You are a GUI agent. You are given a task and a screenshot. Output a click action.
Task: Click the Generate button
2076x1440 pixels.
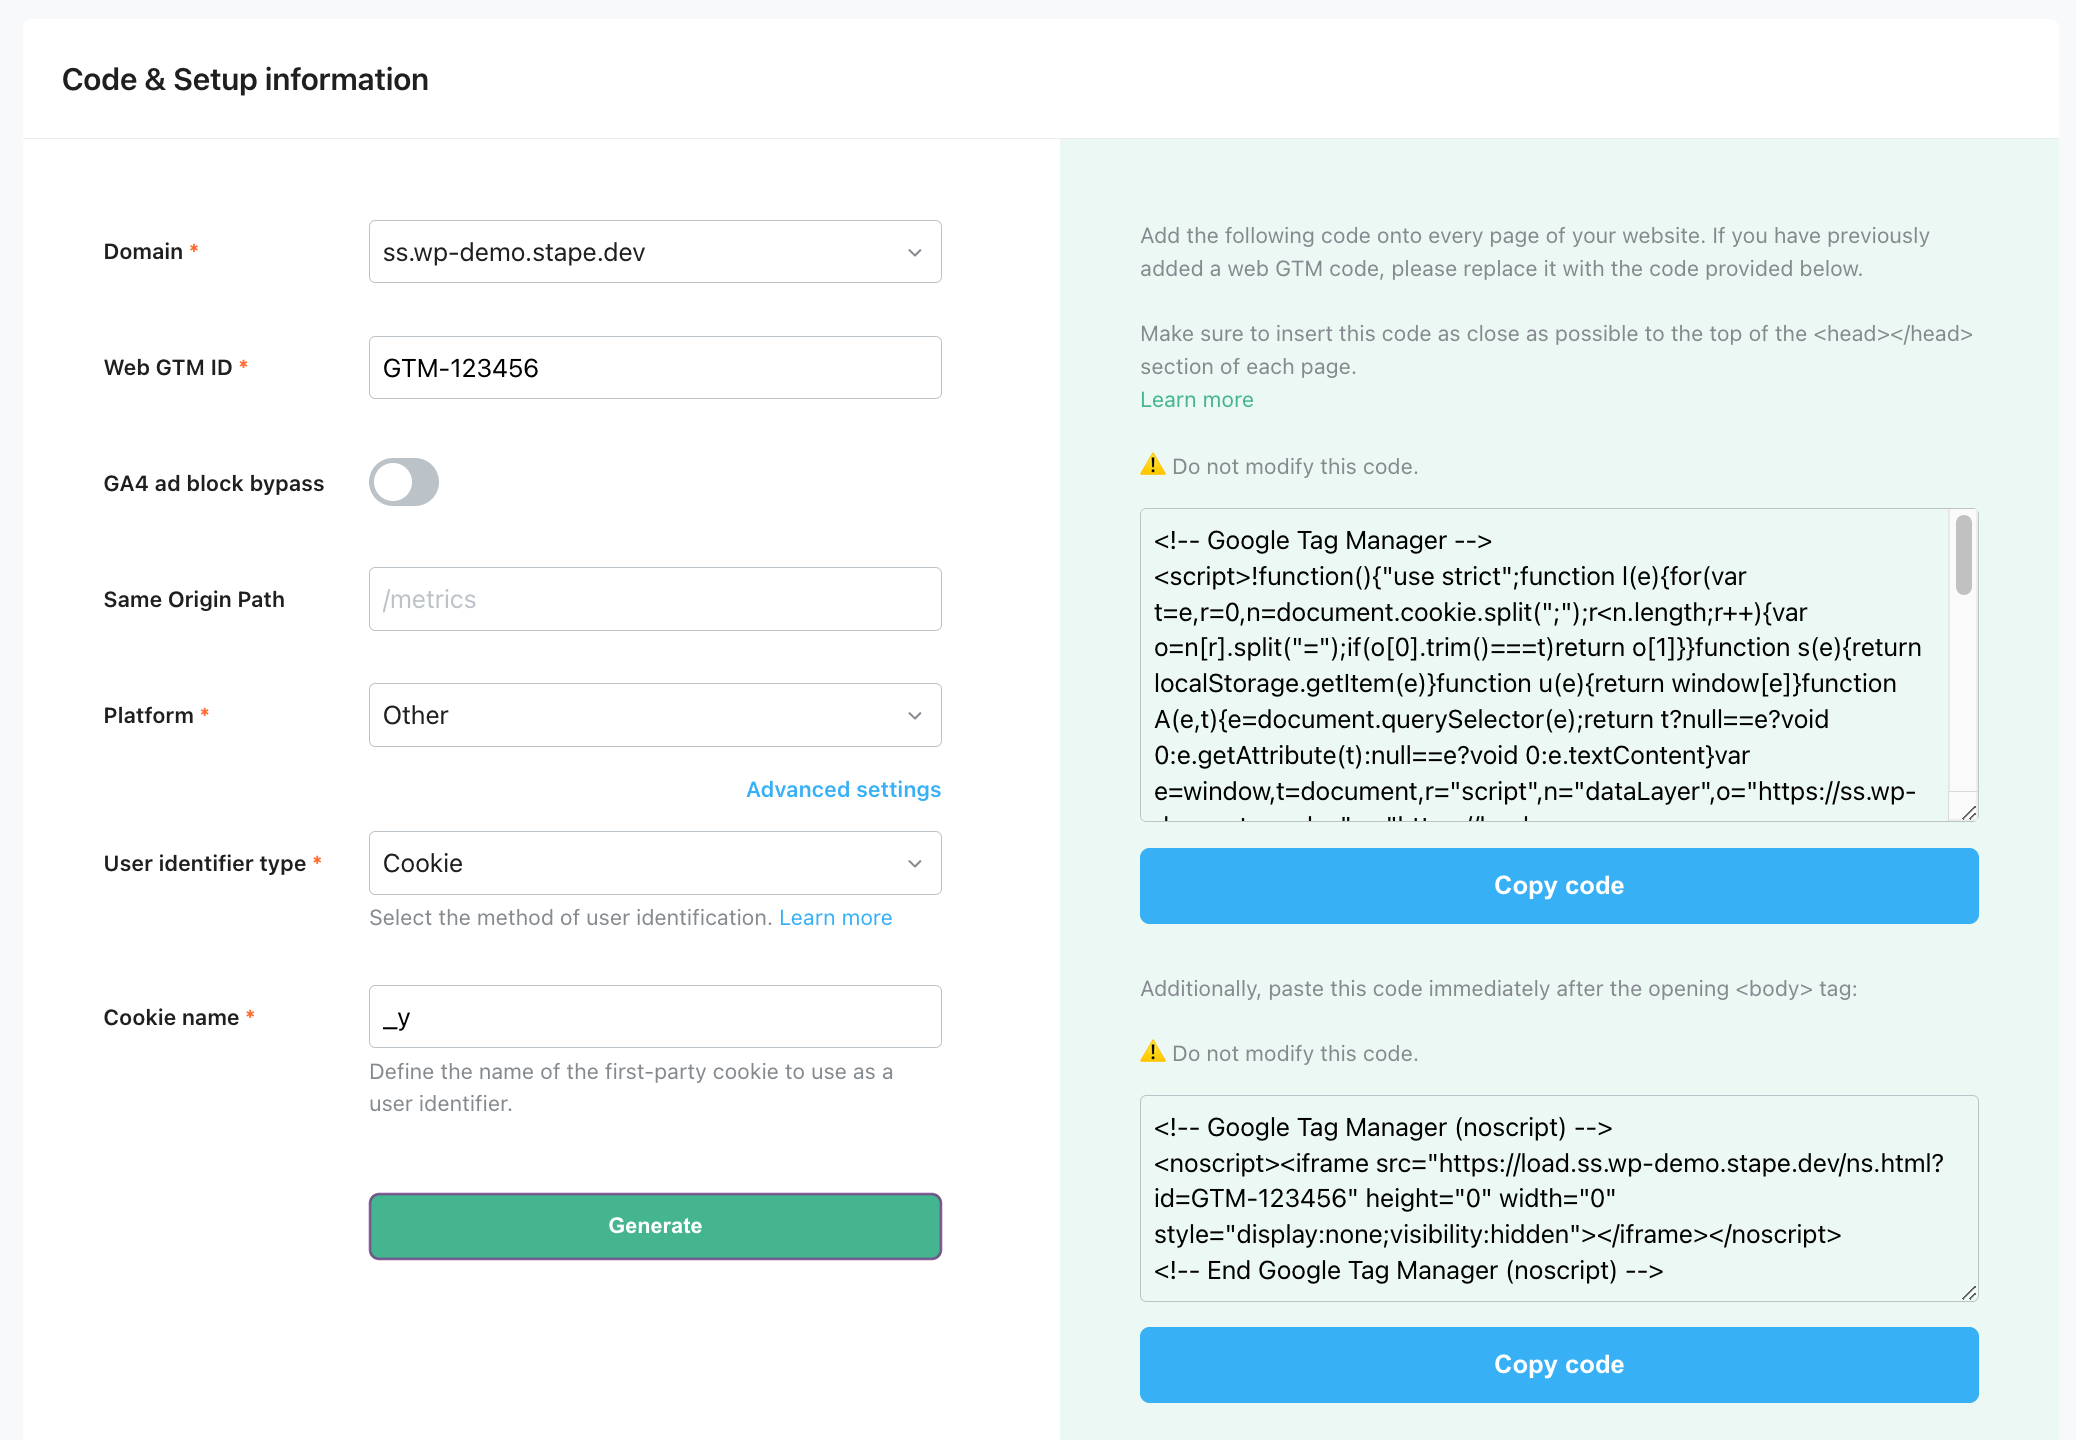tap(653, 1225)
